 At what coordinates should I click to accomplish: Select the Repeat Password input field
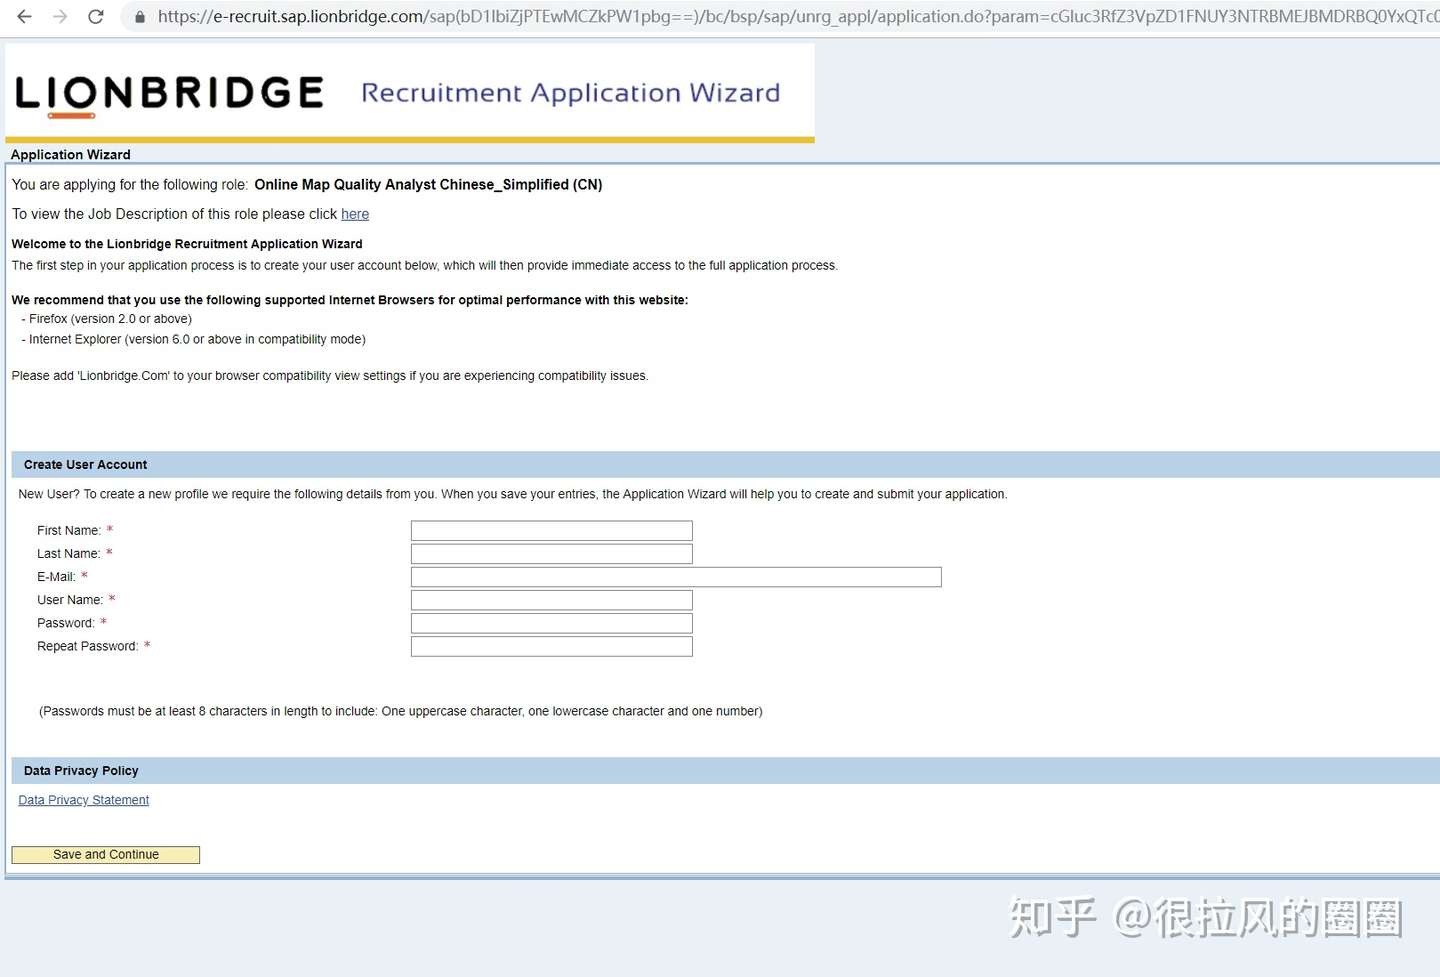[552, 646]
